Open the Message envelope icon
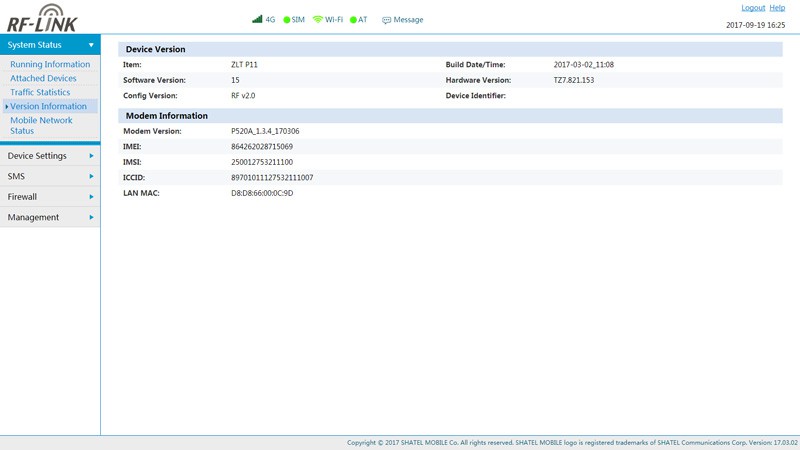Viewport: 800px width, 450px height. tap(386, 20)
